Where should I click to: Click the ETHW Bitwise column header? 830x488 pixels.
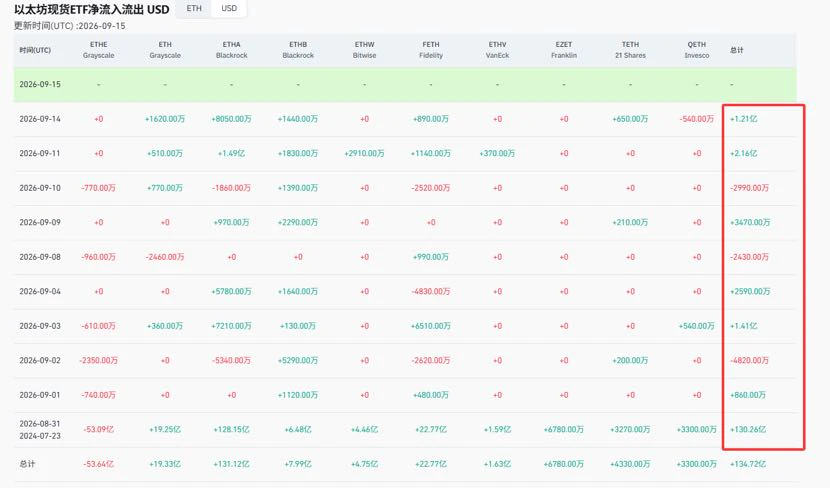pos(364,50)
